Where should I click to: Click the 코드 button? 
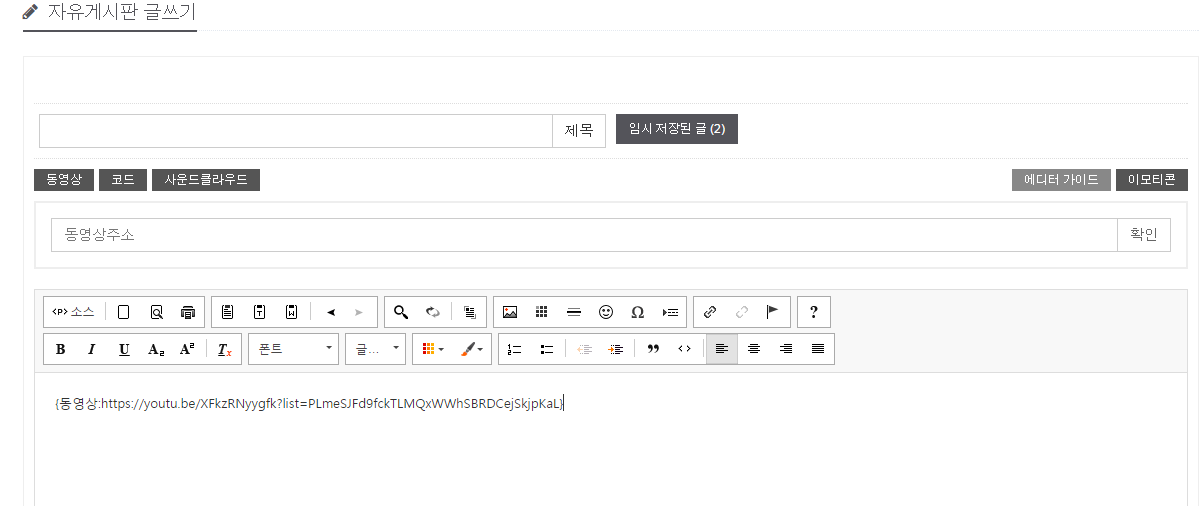(x=123, y=180)
